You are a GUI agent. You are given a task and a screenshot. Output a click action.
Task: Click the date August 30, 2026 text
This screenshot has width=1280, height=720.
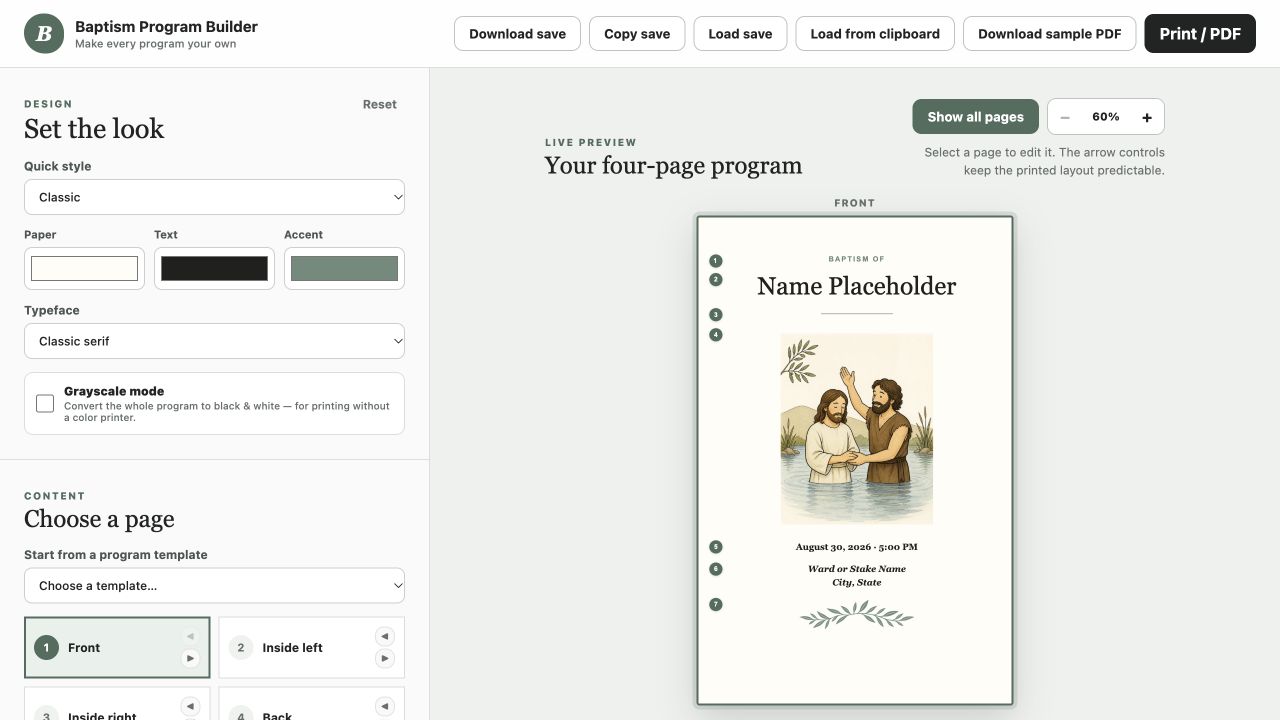tap(856, 547)
